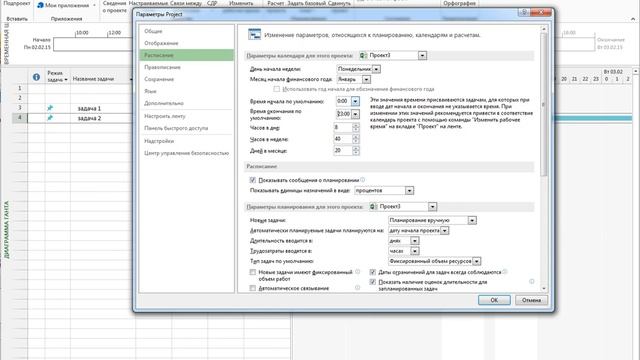Open Надстройки category
This screenshot has height=360, width=640.
[x=187, y=141]
